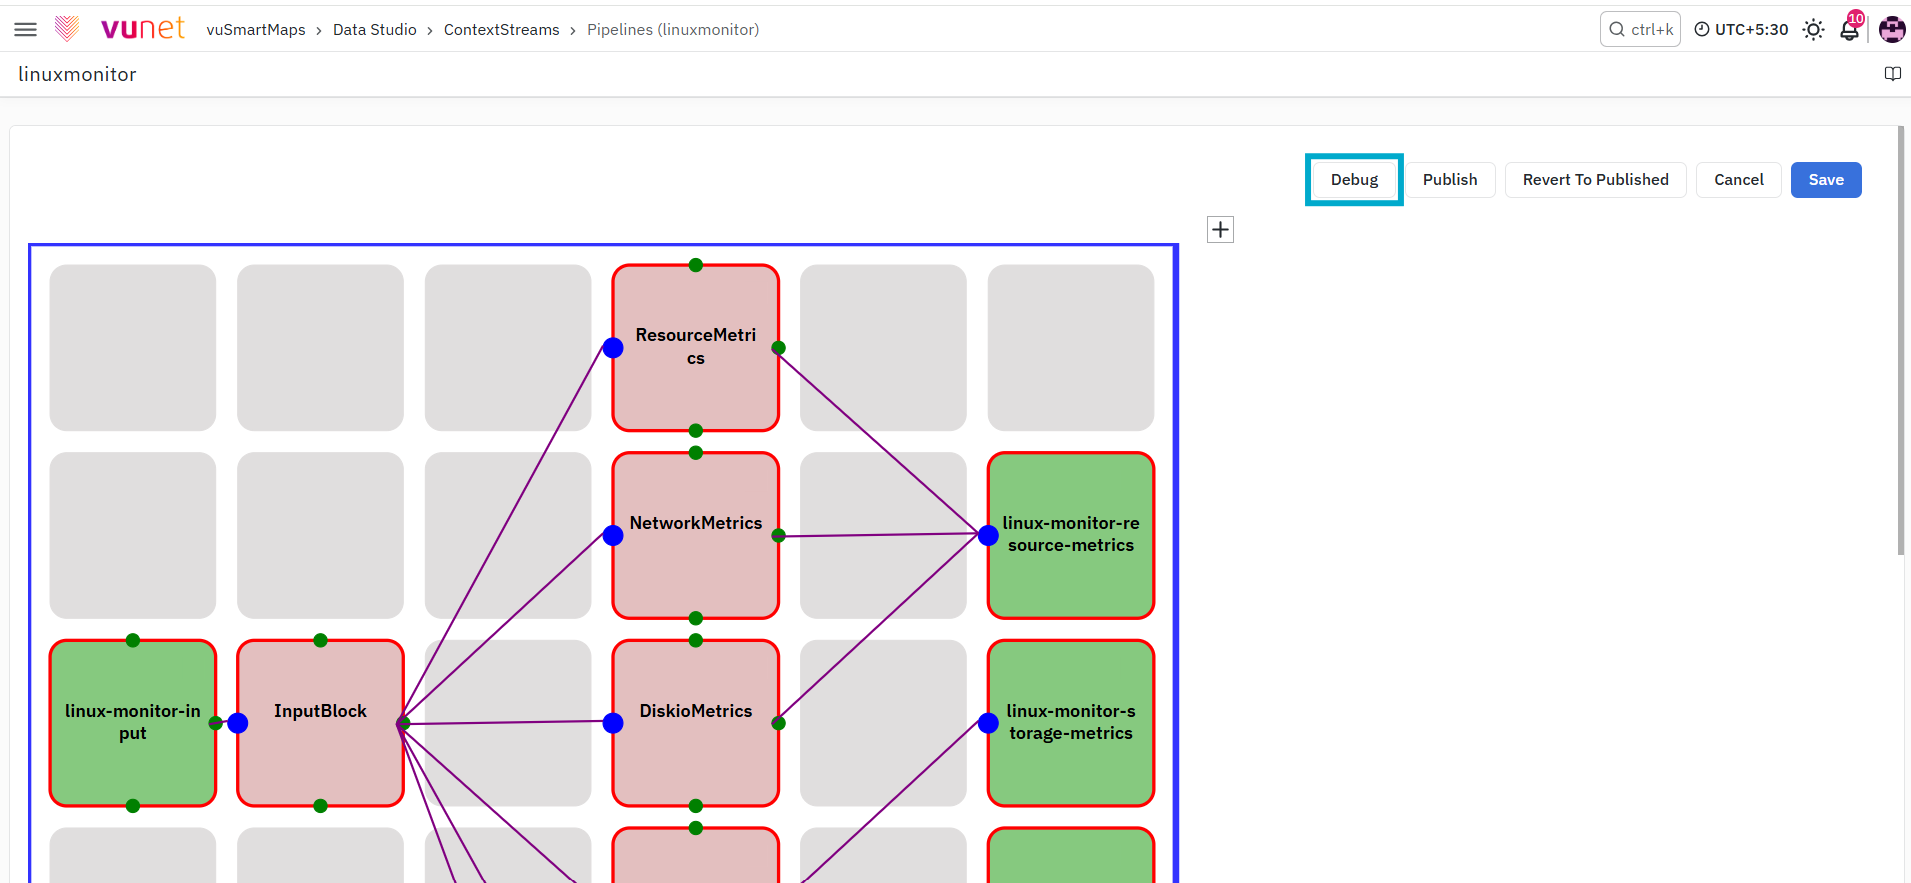This screenshot has height=883, width=1911.
Task: Open the hamburger navigation menu
Action: click(x=26, y=30)
